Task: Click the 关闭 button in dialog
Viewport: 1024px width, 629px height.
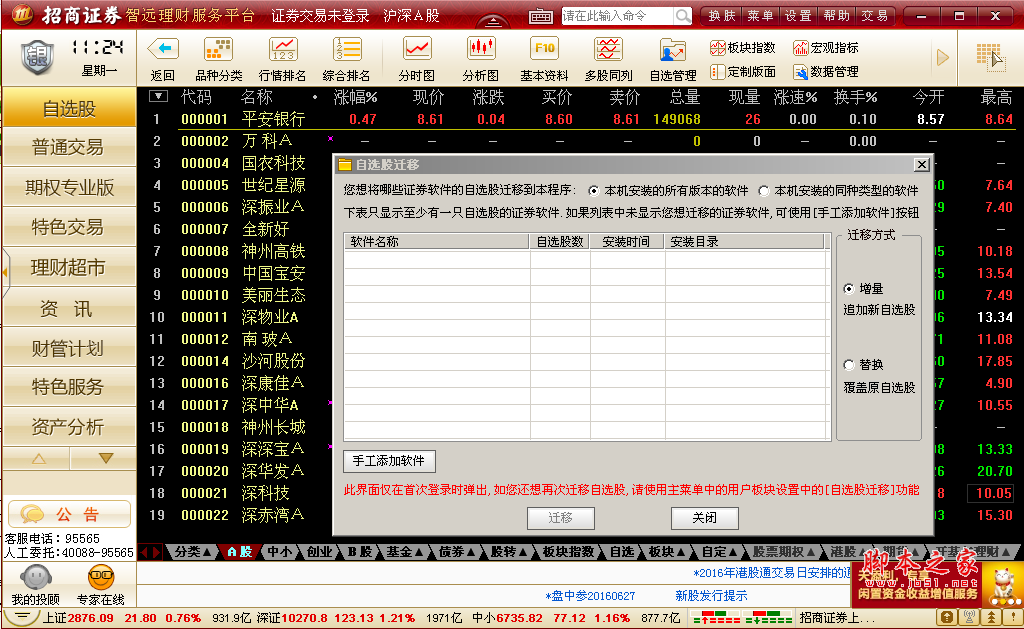Action: (x=705, y=518)
